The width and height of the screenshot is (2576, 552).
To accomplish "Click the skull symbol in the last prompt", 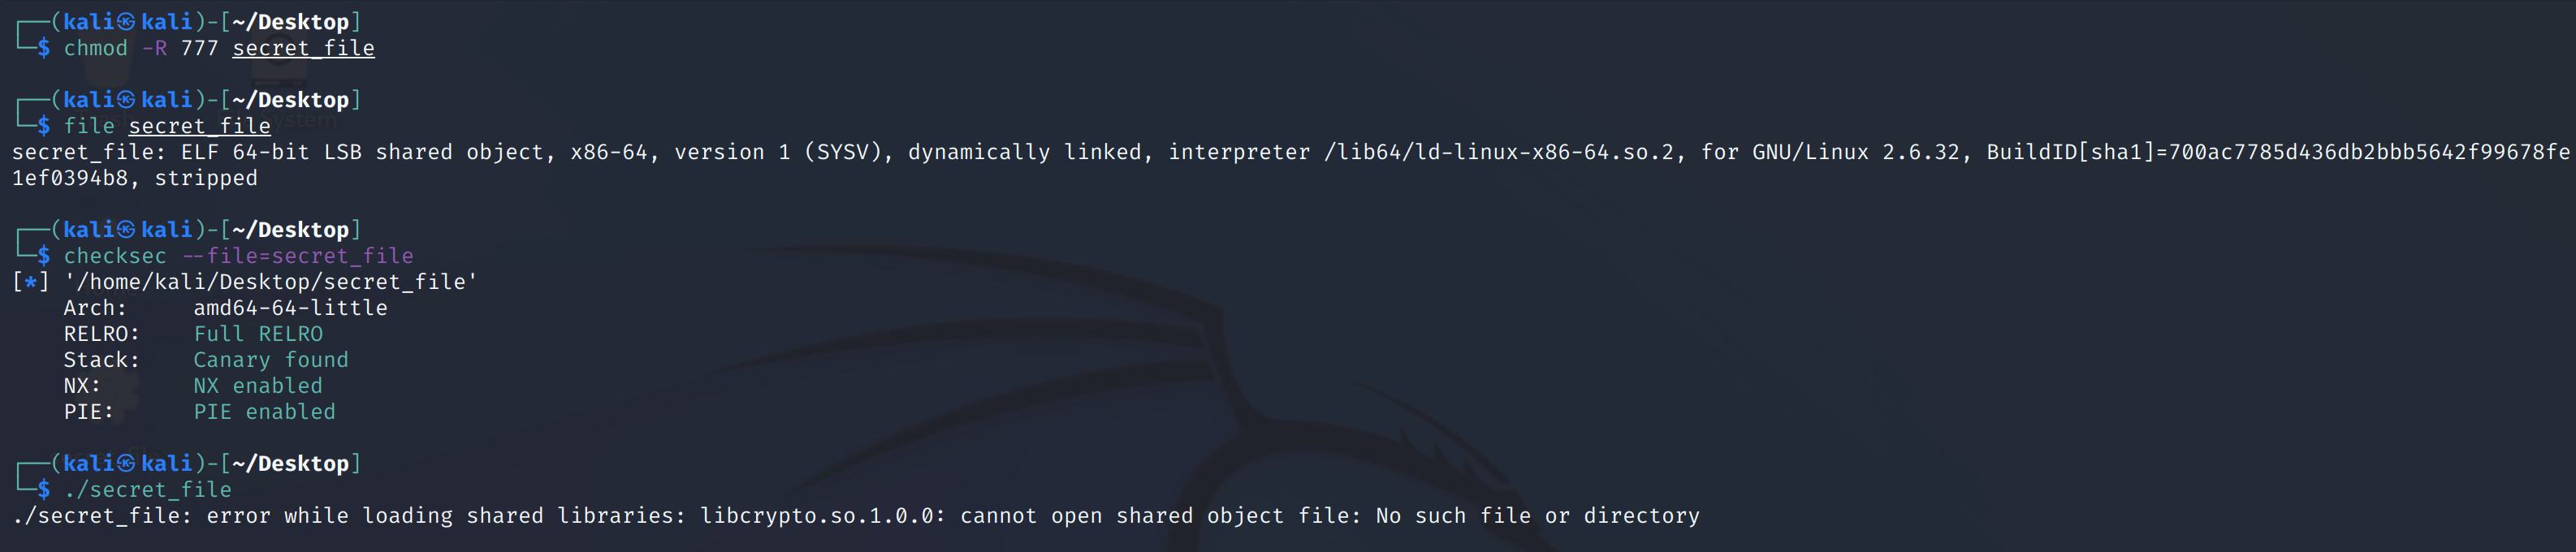I will coord(126,464).
